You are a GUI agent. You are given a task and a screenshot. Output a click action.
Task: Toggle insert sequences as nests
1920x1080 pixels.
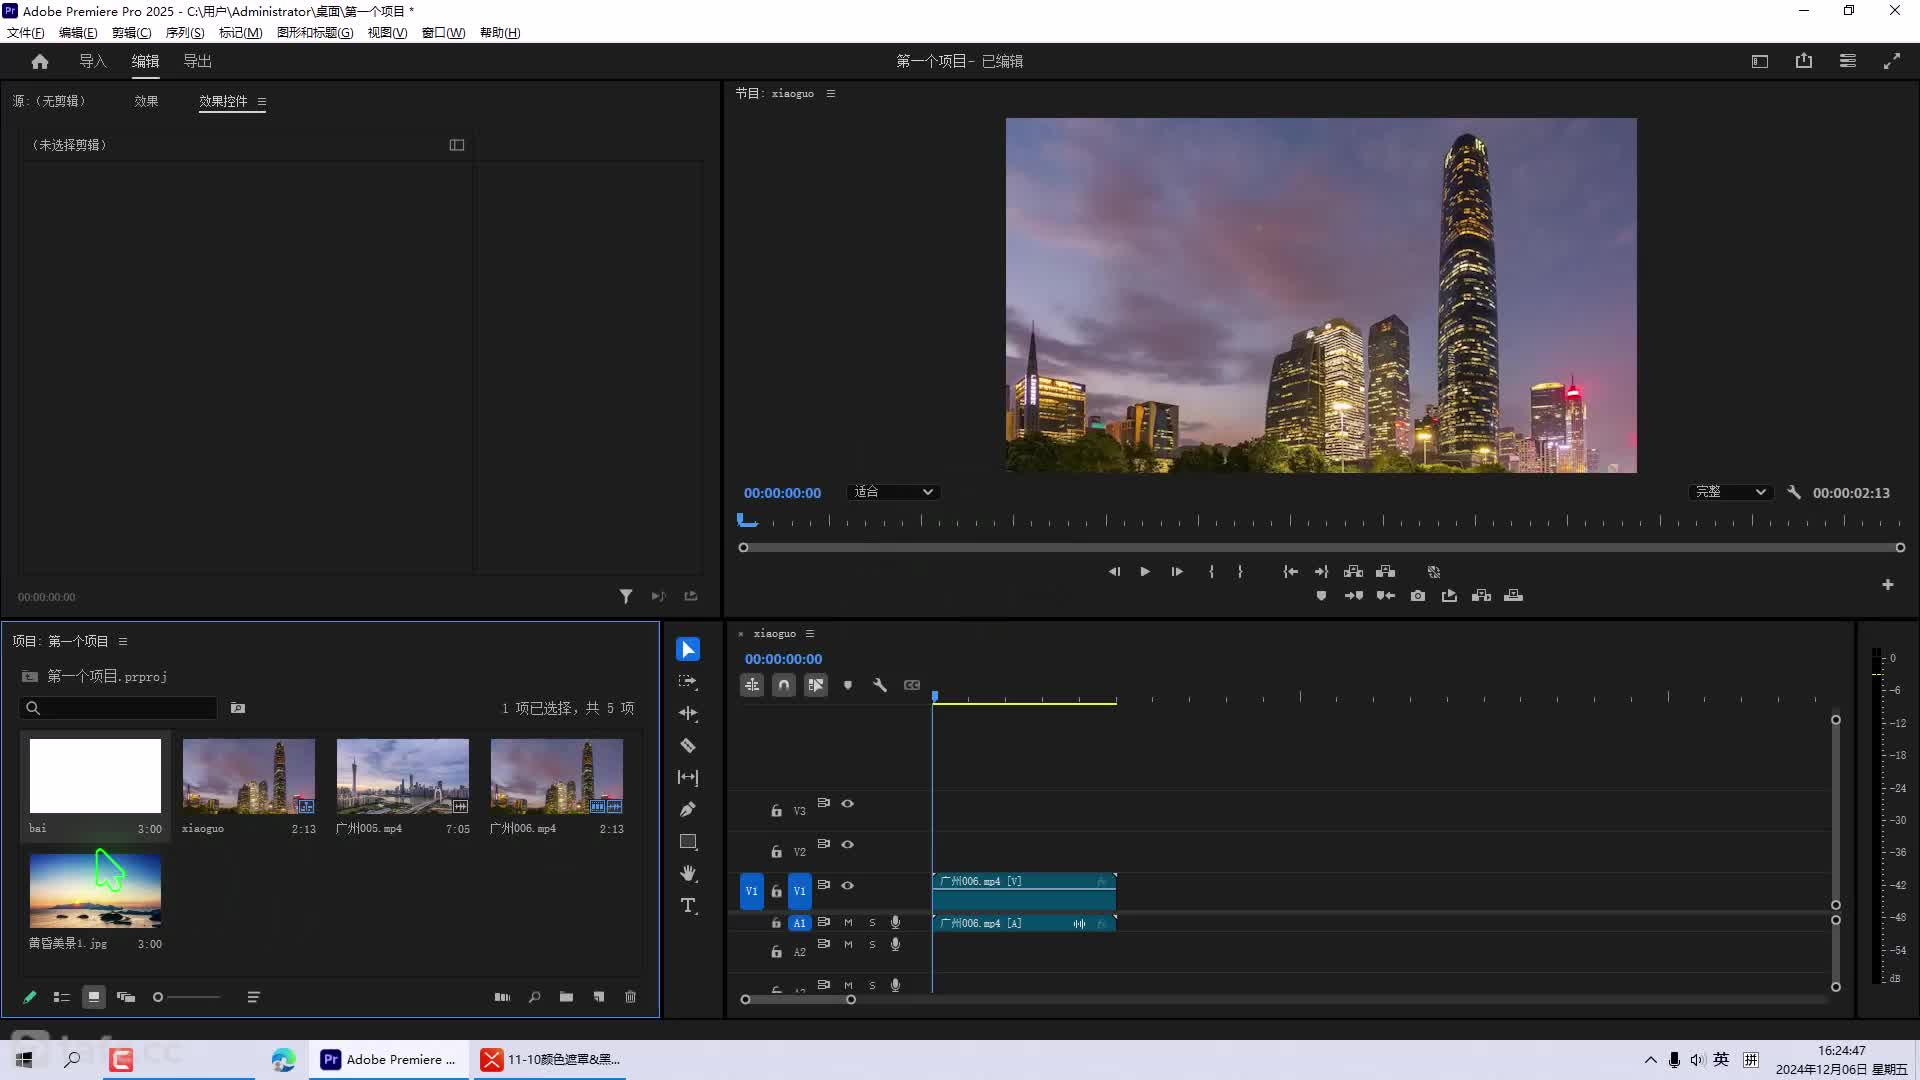(x=752, y=686)
